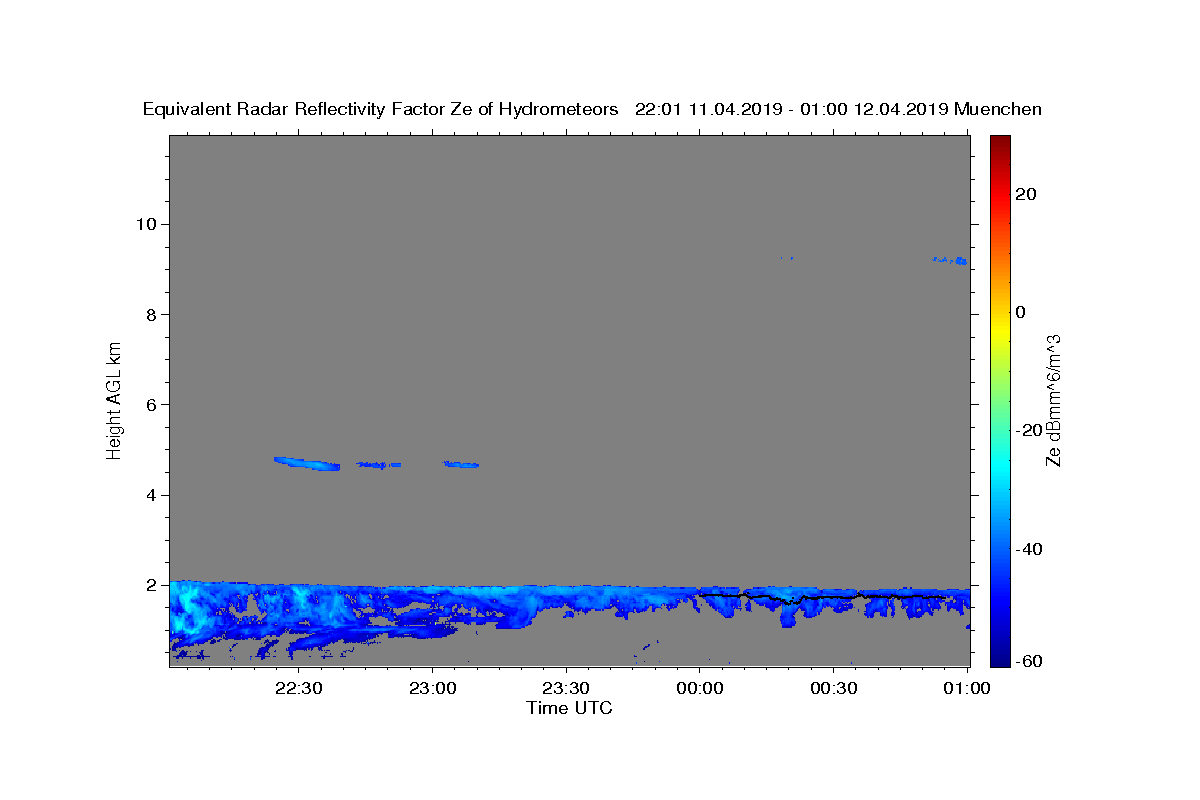
Task: Click the '00:00' time tick label
Action: click(x=700, y=689)
